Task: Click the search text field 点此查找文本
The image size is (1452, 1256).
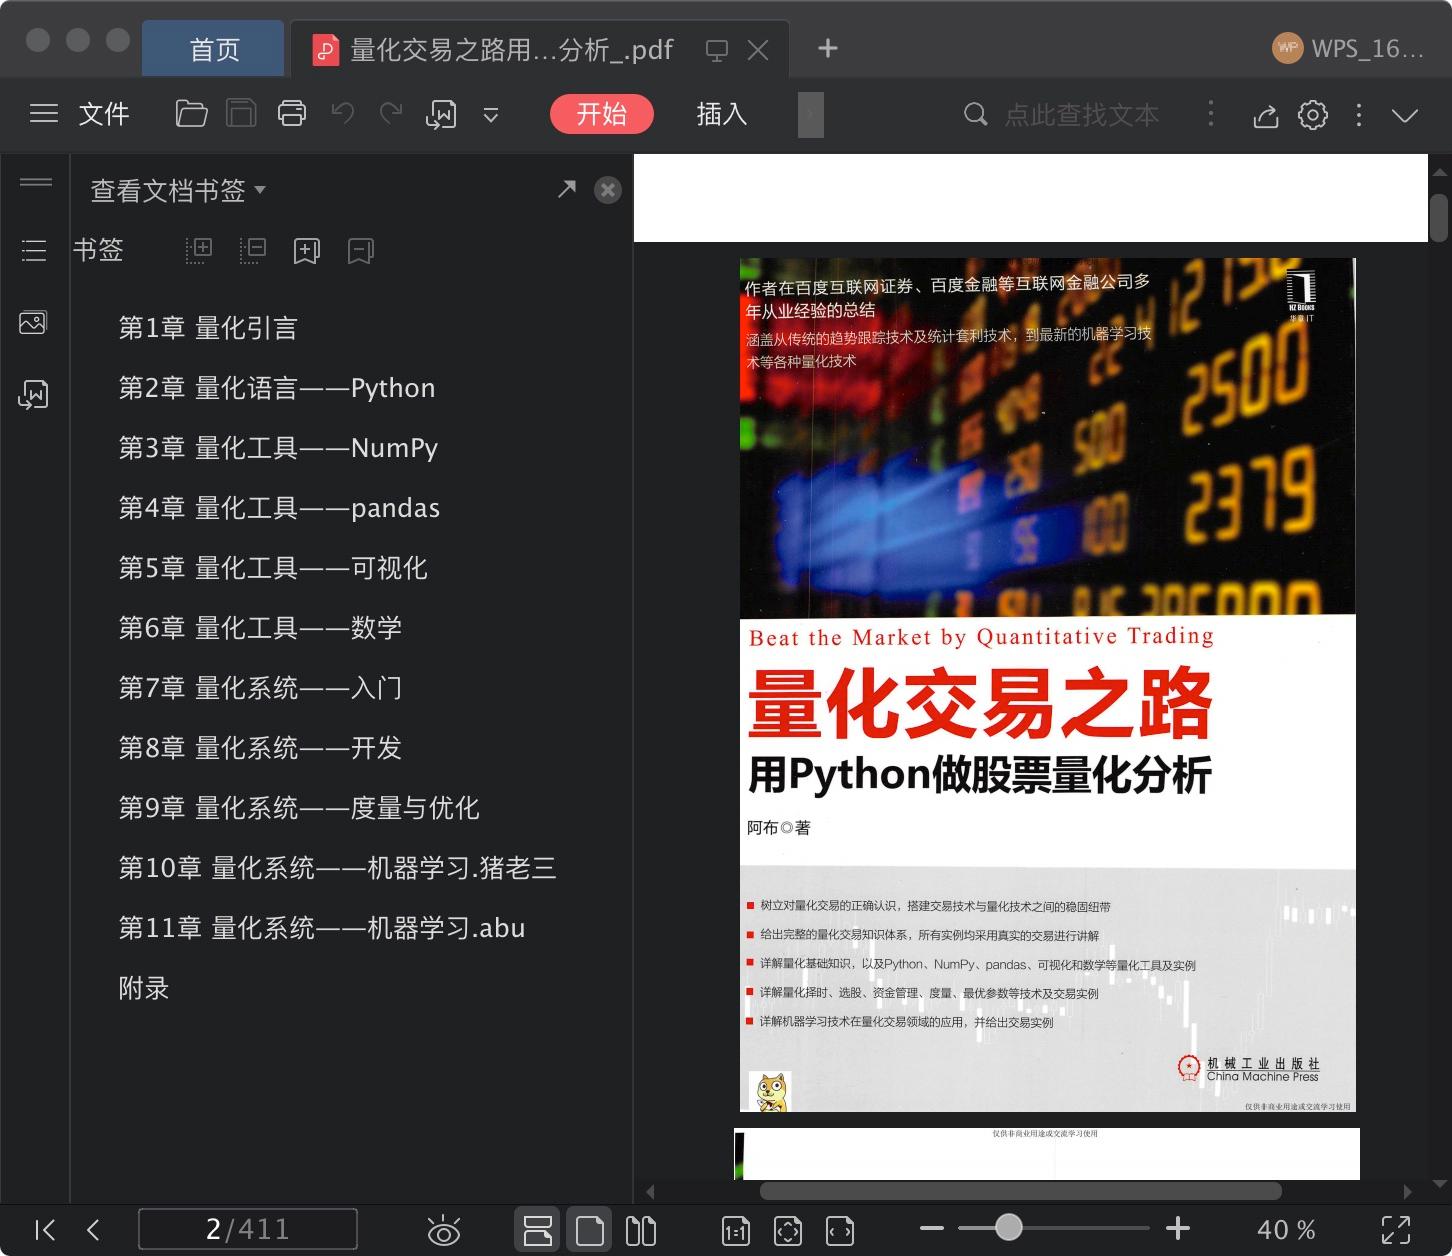Action: tap(1082, 115)
